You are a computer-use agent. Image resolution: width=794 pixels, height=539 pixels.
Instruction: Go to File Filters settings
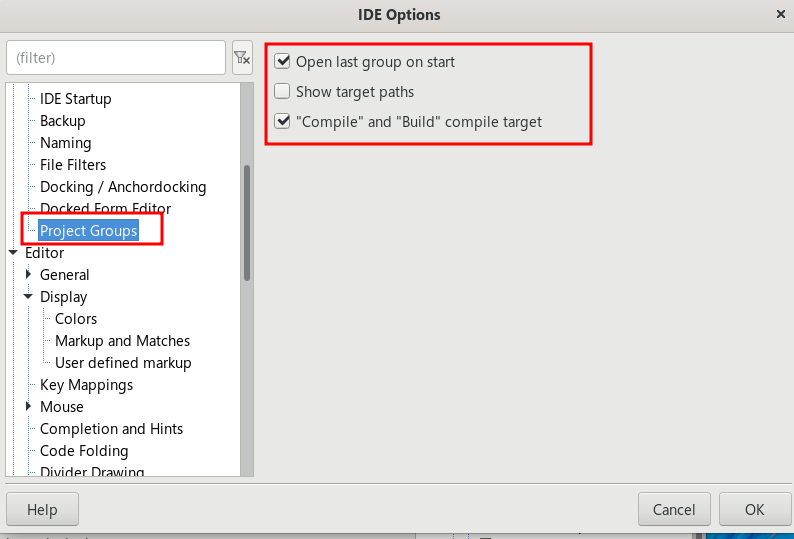tap(72, 165)
